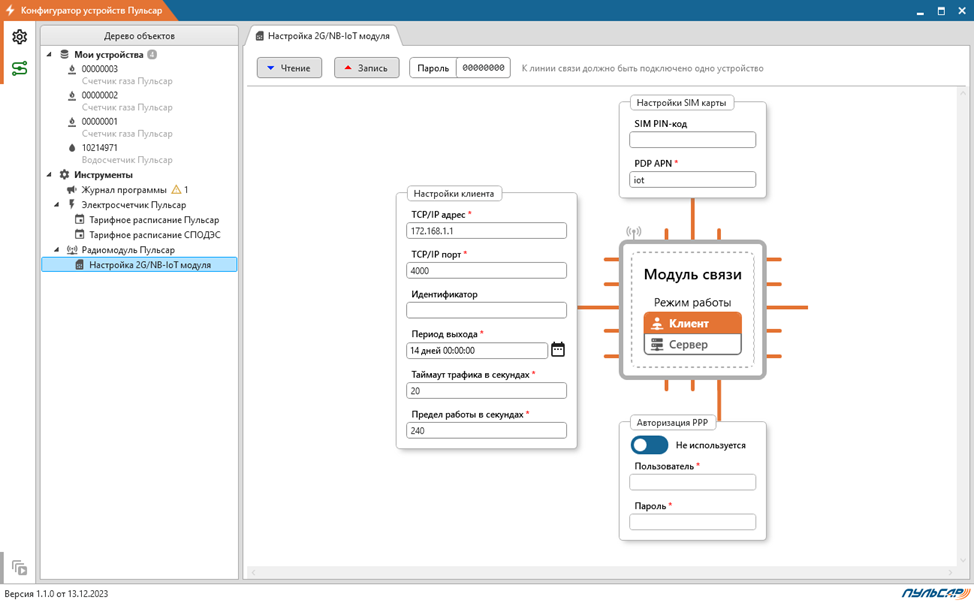This screenshot has height=603, width=974.
Task: Select Сервер operating mode
Action: point(693,344)
